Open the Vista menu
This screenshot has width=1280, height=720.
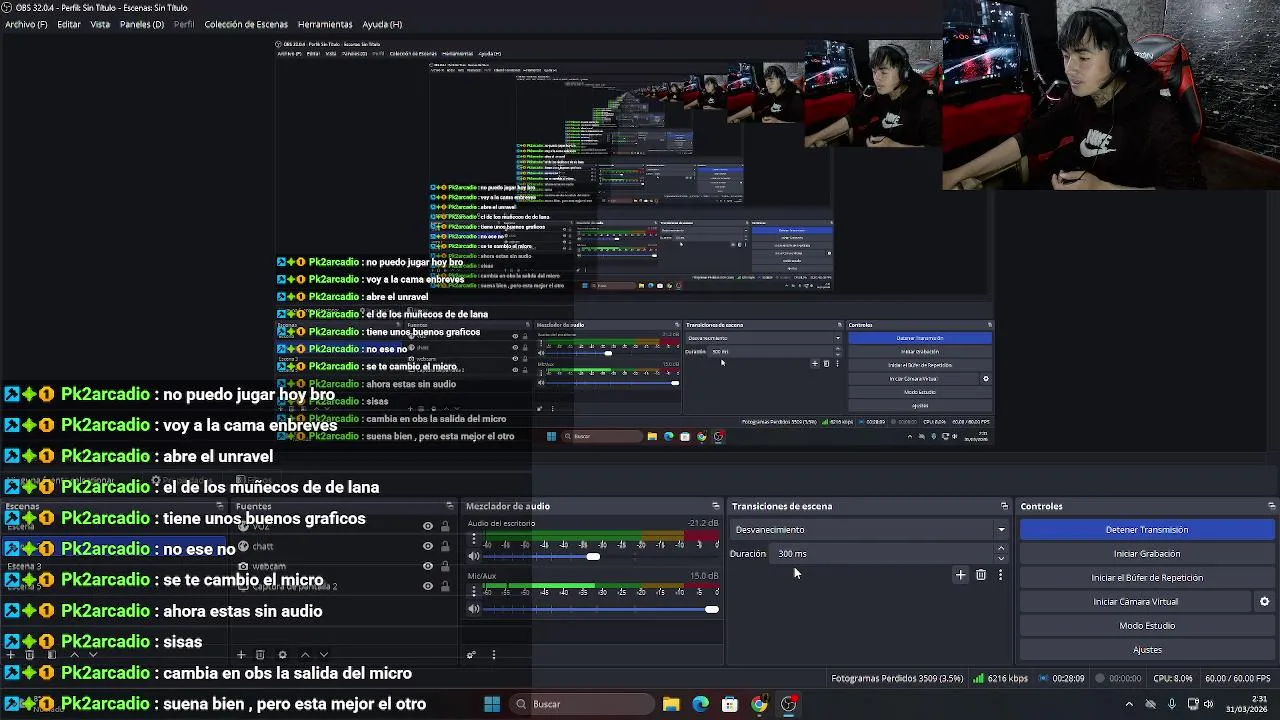[100, 24]
